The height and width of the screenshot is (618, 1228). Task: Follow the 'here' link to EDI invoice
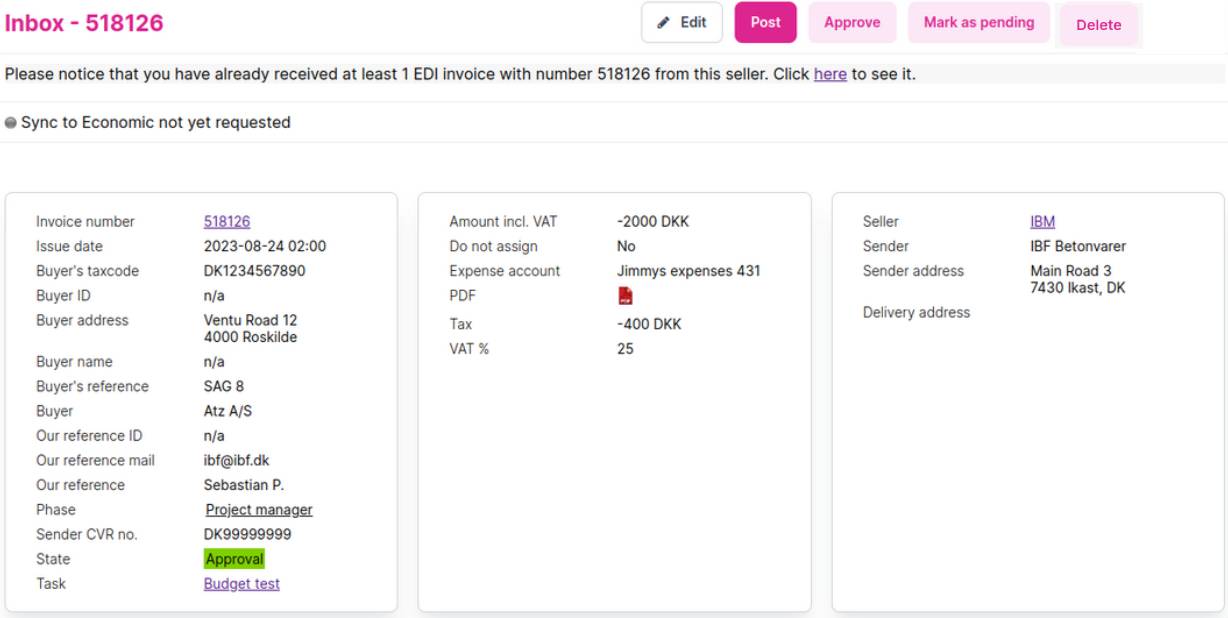pyautogui.click(x=830, y=74)
